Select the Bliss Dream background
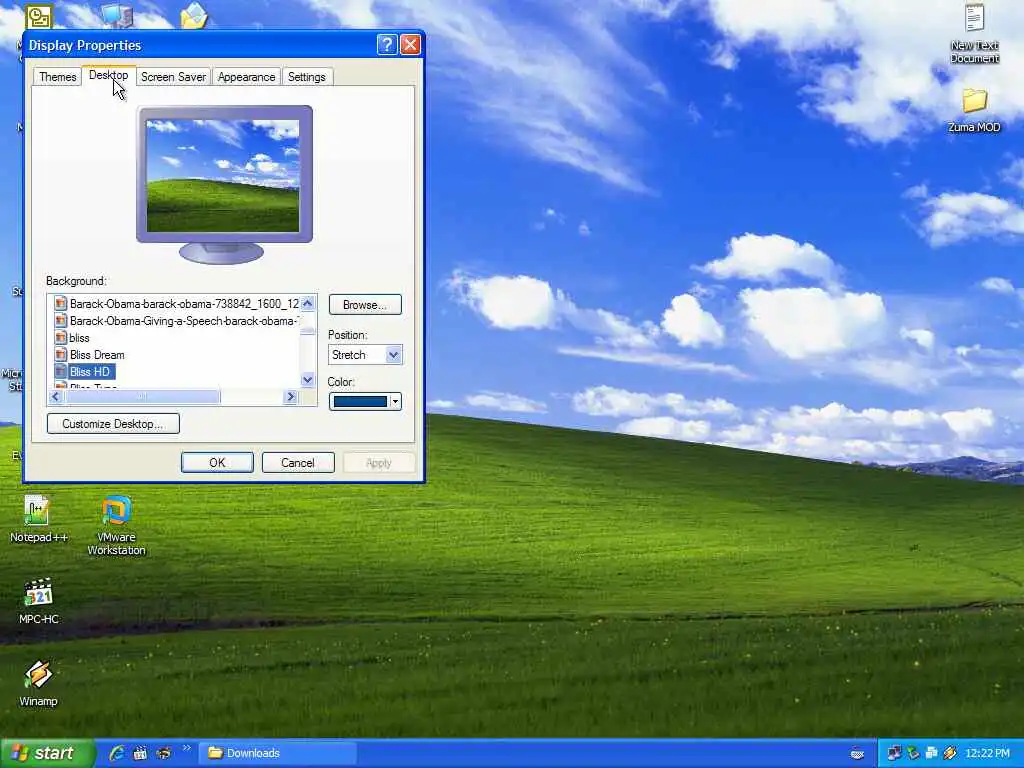This screenshot has width=1024, height=768. point(89,355)
